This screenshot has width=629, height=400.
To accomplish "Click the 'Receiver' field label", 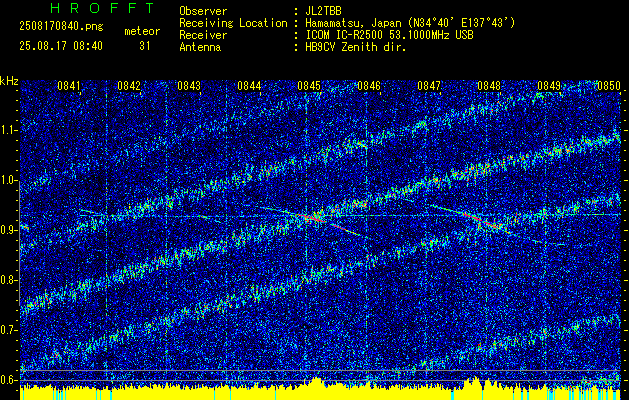I will 203,35.
